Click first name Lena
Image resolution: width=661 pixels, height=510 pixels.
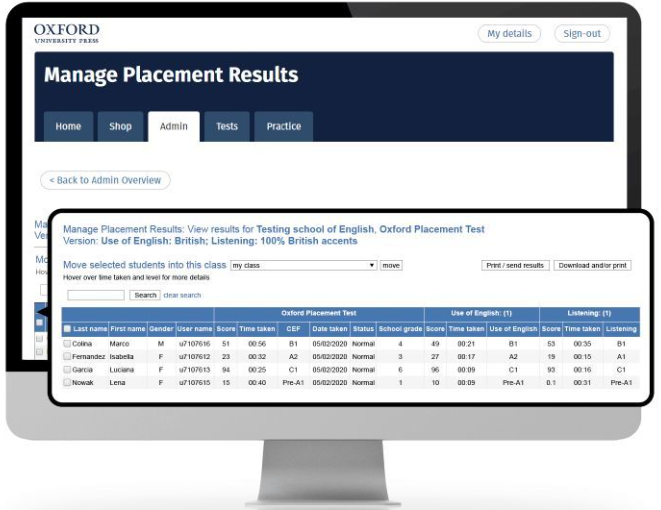point(117,383)
